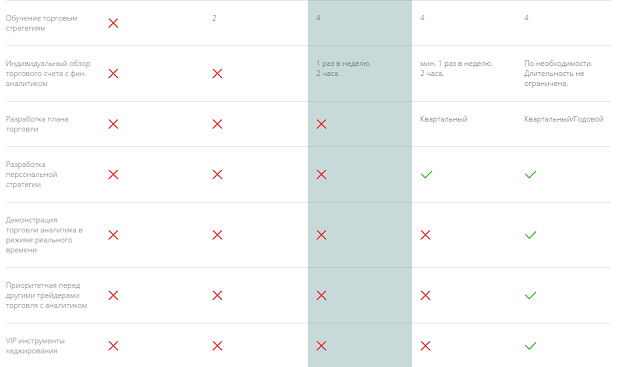Click the '1 раз в неделю. 2 часа.' highlighted cell

pyautogui.click(x=343, y=68)
